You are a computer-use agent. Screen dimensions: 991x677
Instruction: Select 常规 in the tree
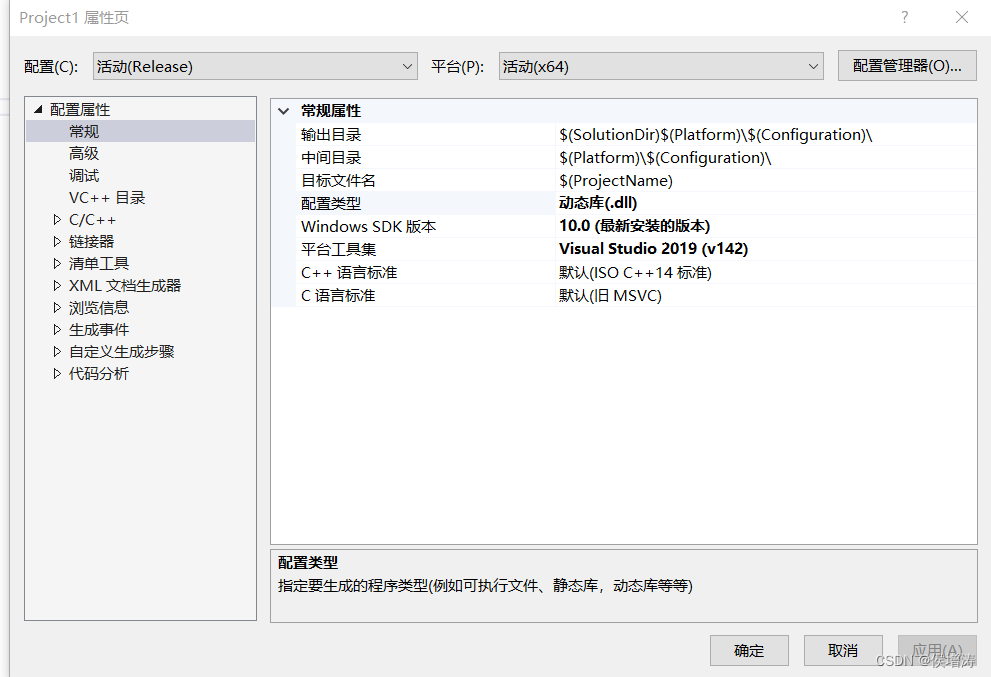pyautogui.click(x=84, y=131)
